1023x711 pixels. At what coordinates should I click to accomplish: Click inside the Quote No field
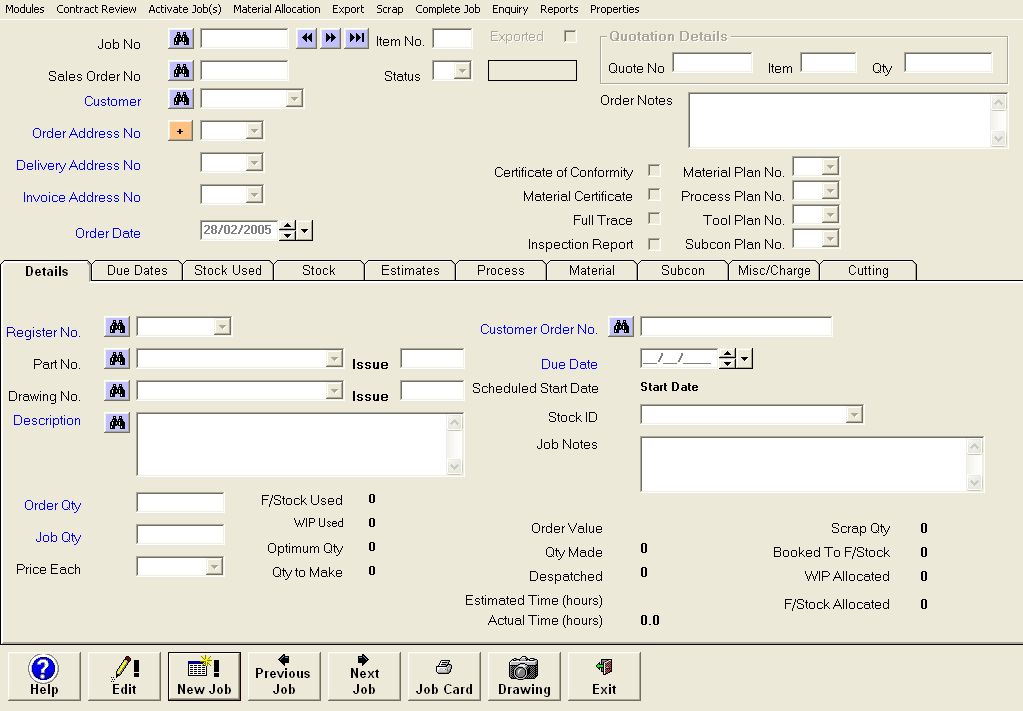[712, 62]
